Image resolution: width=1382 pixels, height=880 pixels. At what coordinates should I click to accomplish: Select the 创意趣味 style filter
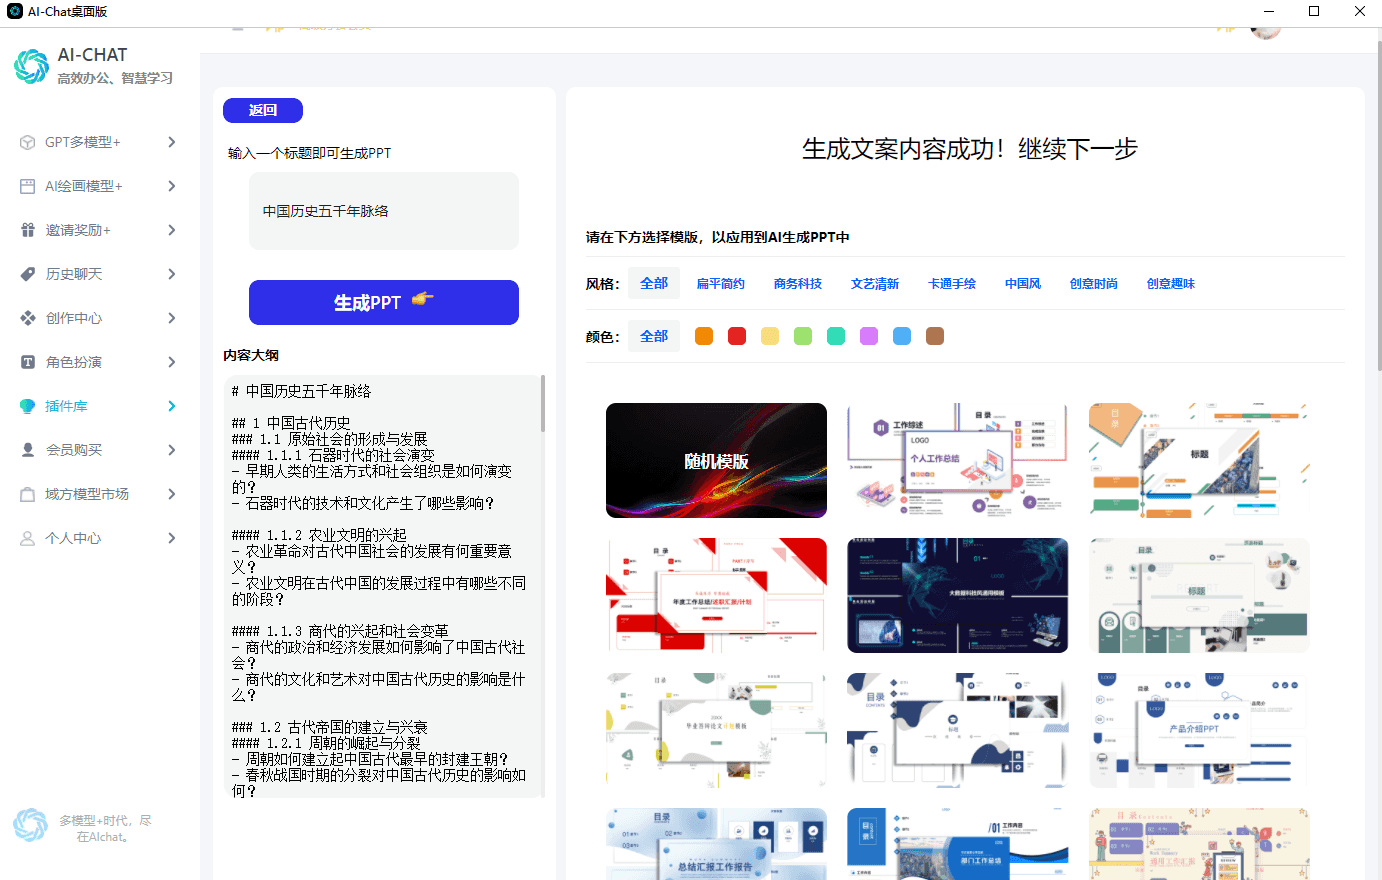(1171, 284)
